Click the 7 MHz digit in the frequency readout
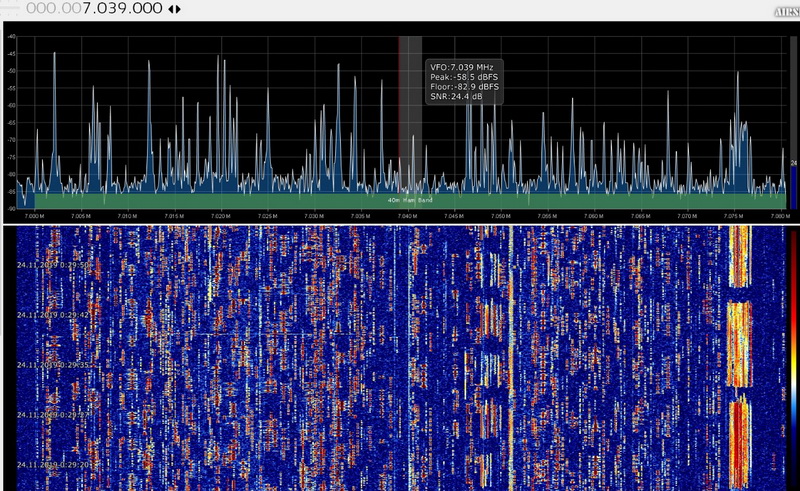 coord(86,8)
